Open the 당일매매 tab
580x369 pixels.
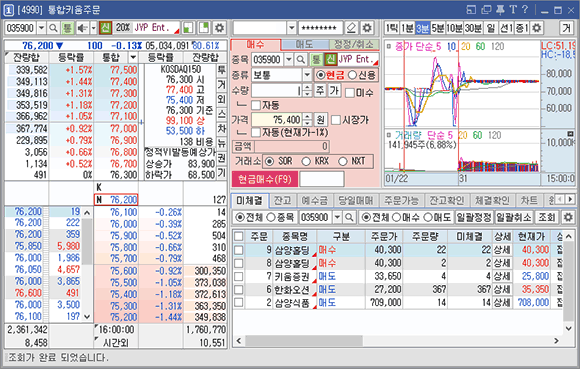[x=355, y=200]
